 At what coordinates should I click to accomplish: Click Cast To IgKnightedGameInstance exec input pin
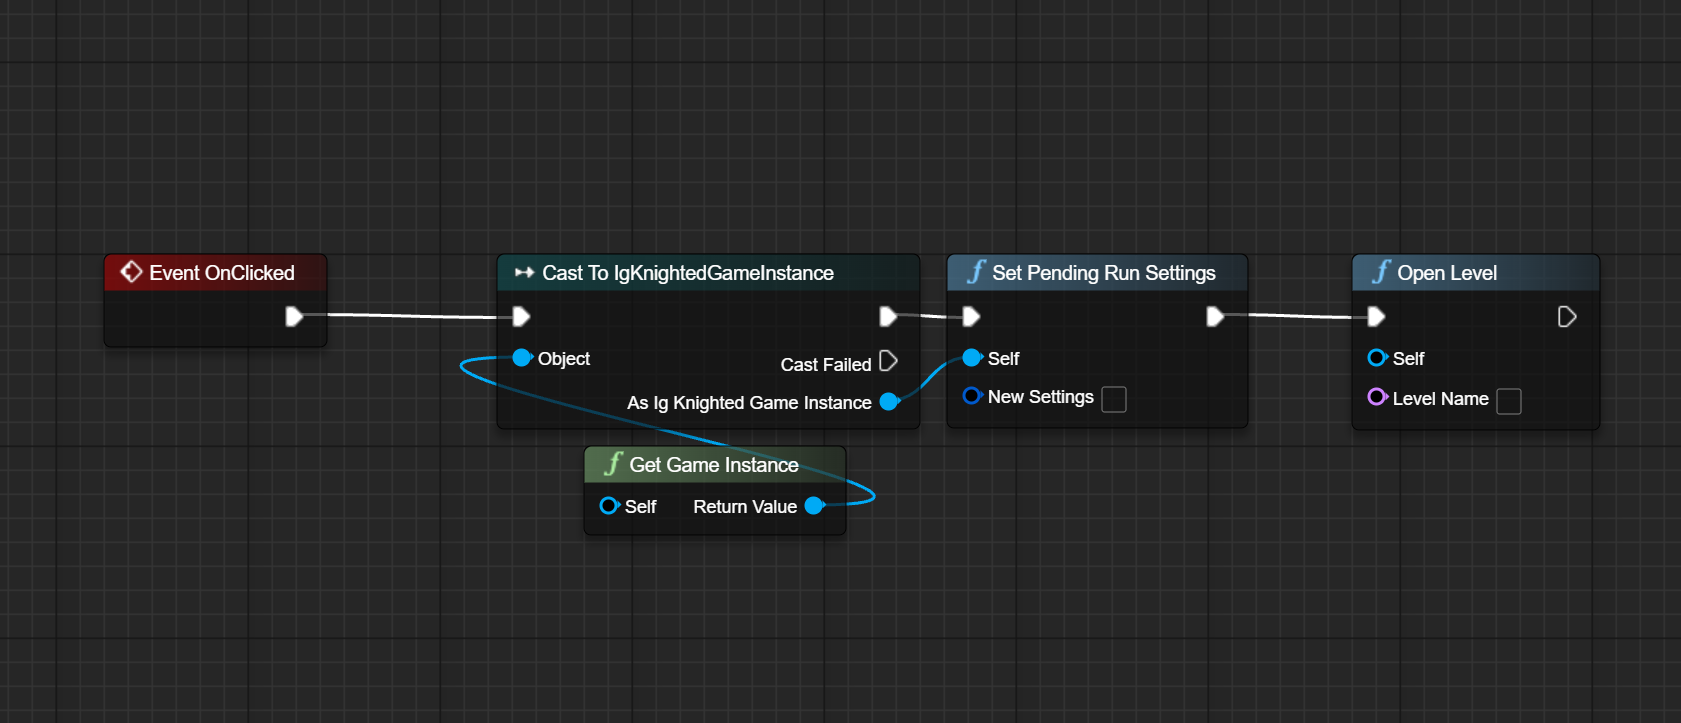521,317
